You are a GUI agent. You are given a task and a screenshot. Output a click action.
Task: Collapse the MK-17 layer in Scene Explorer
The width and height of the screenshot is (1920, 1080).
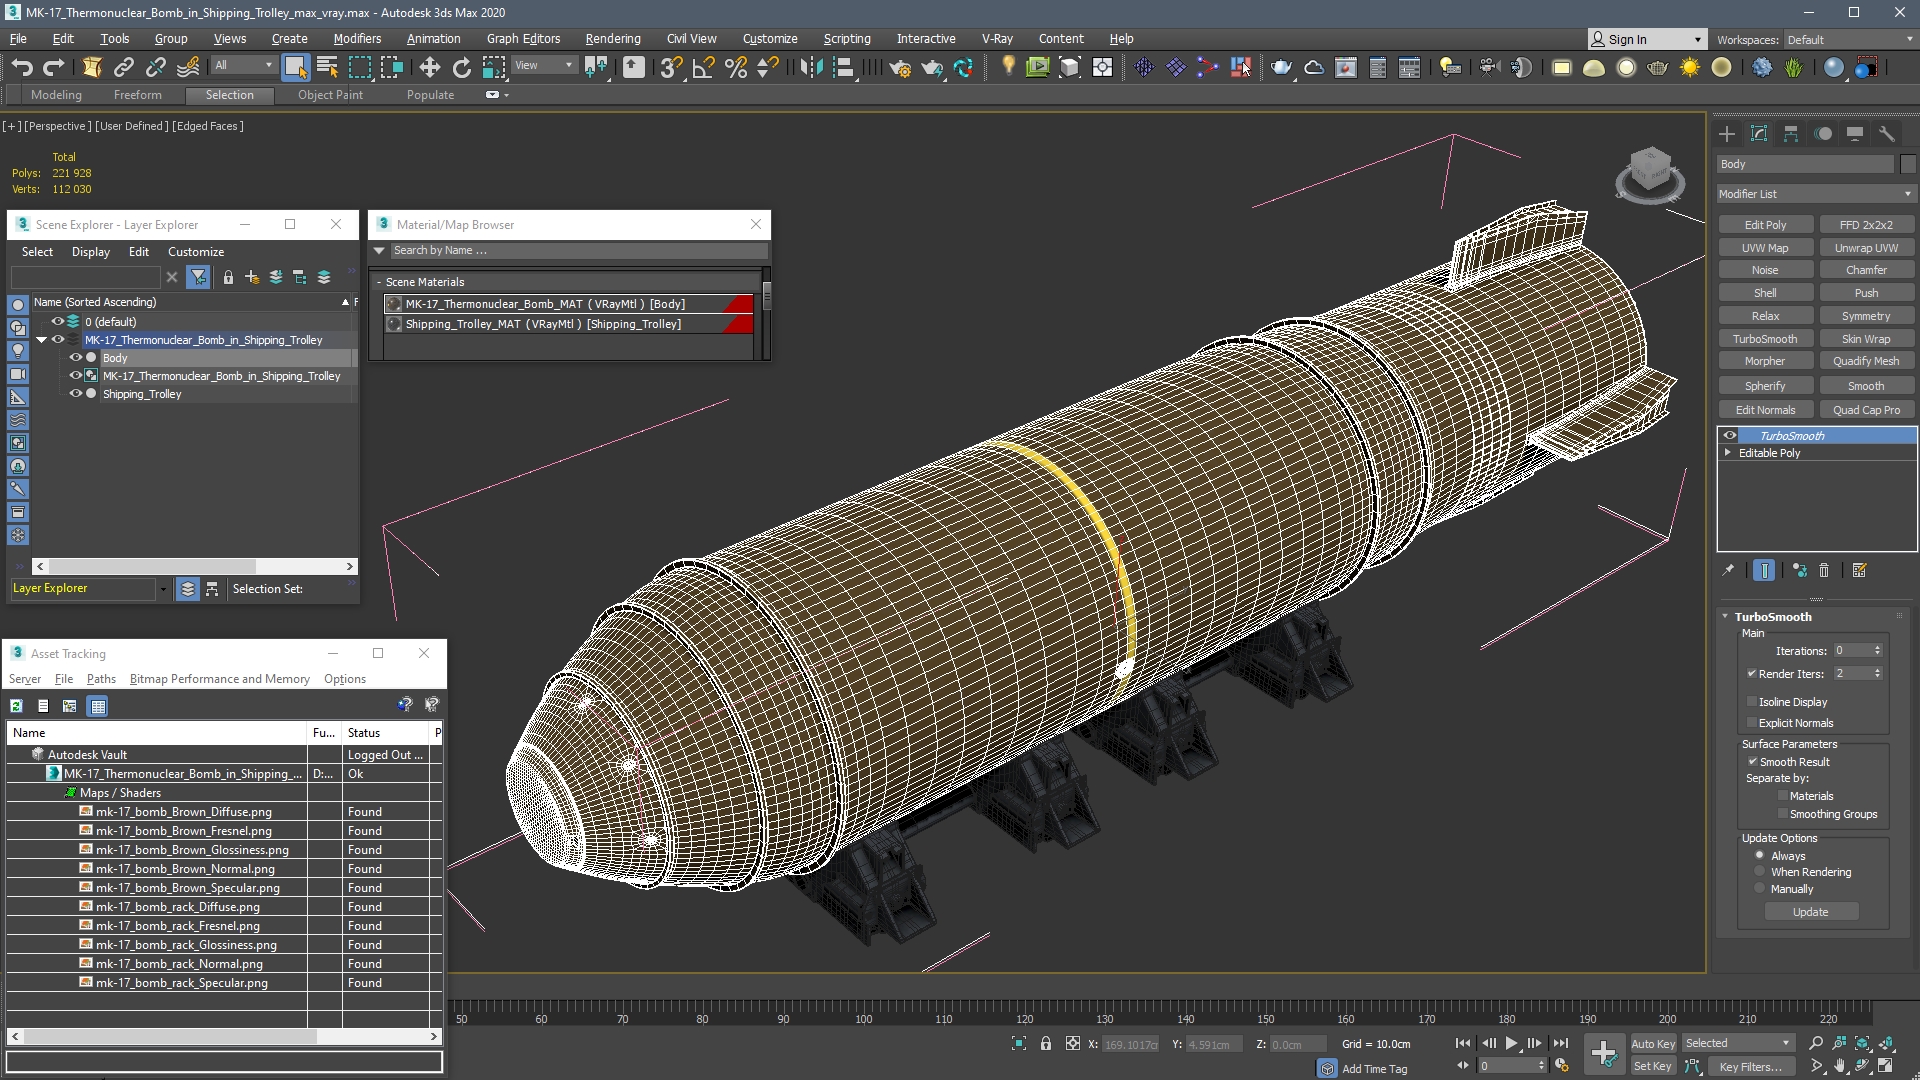(42, 340)
